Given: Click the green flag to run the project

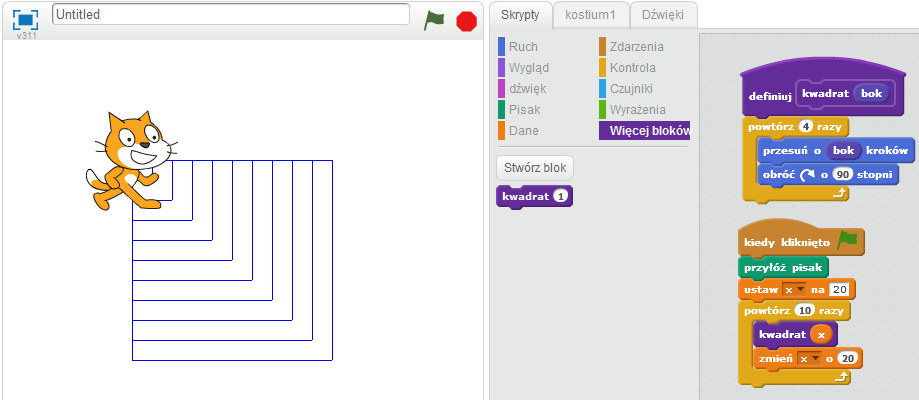Looking at the screenshot, I should click(434, 21).
